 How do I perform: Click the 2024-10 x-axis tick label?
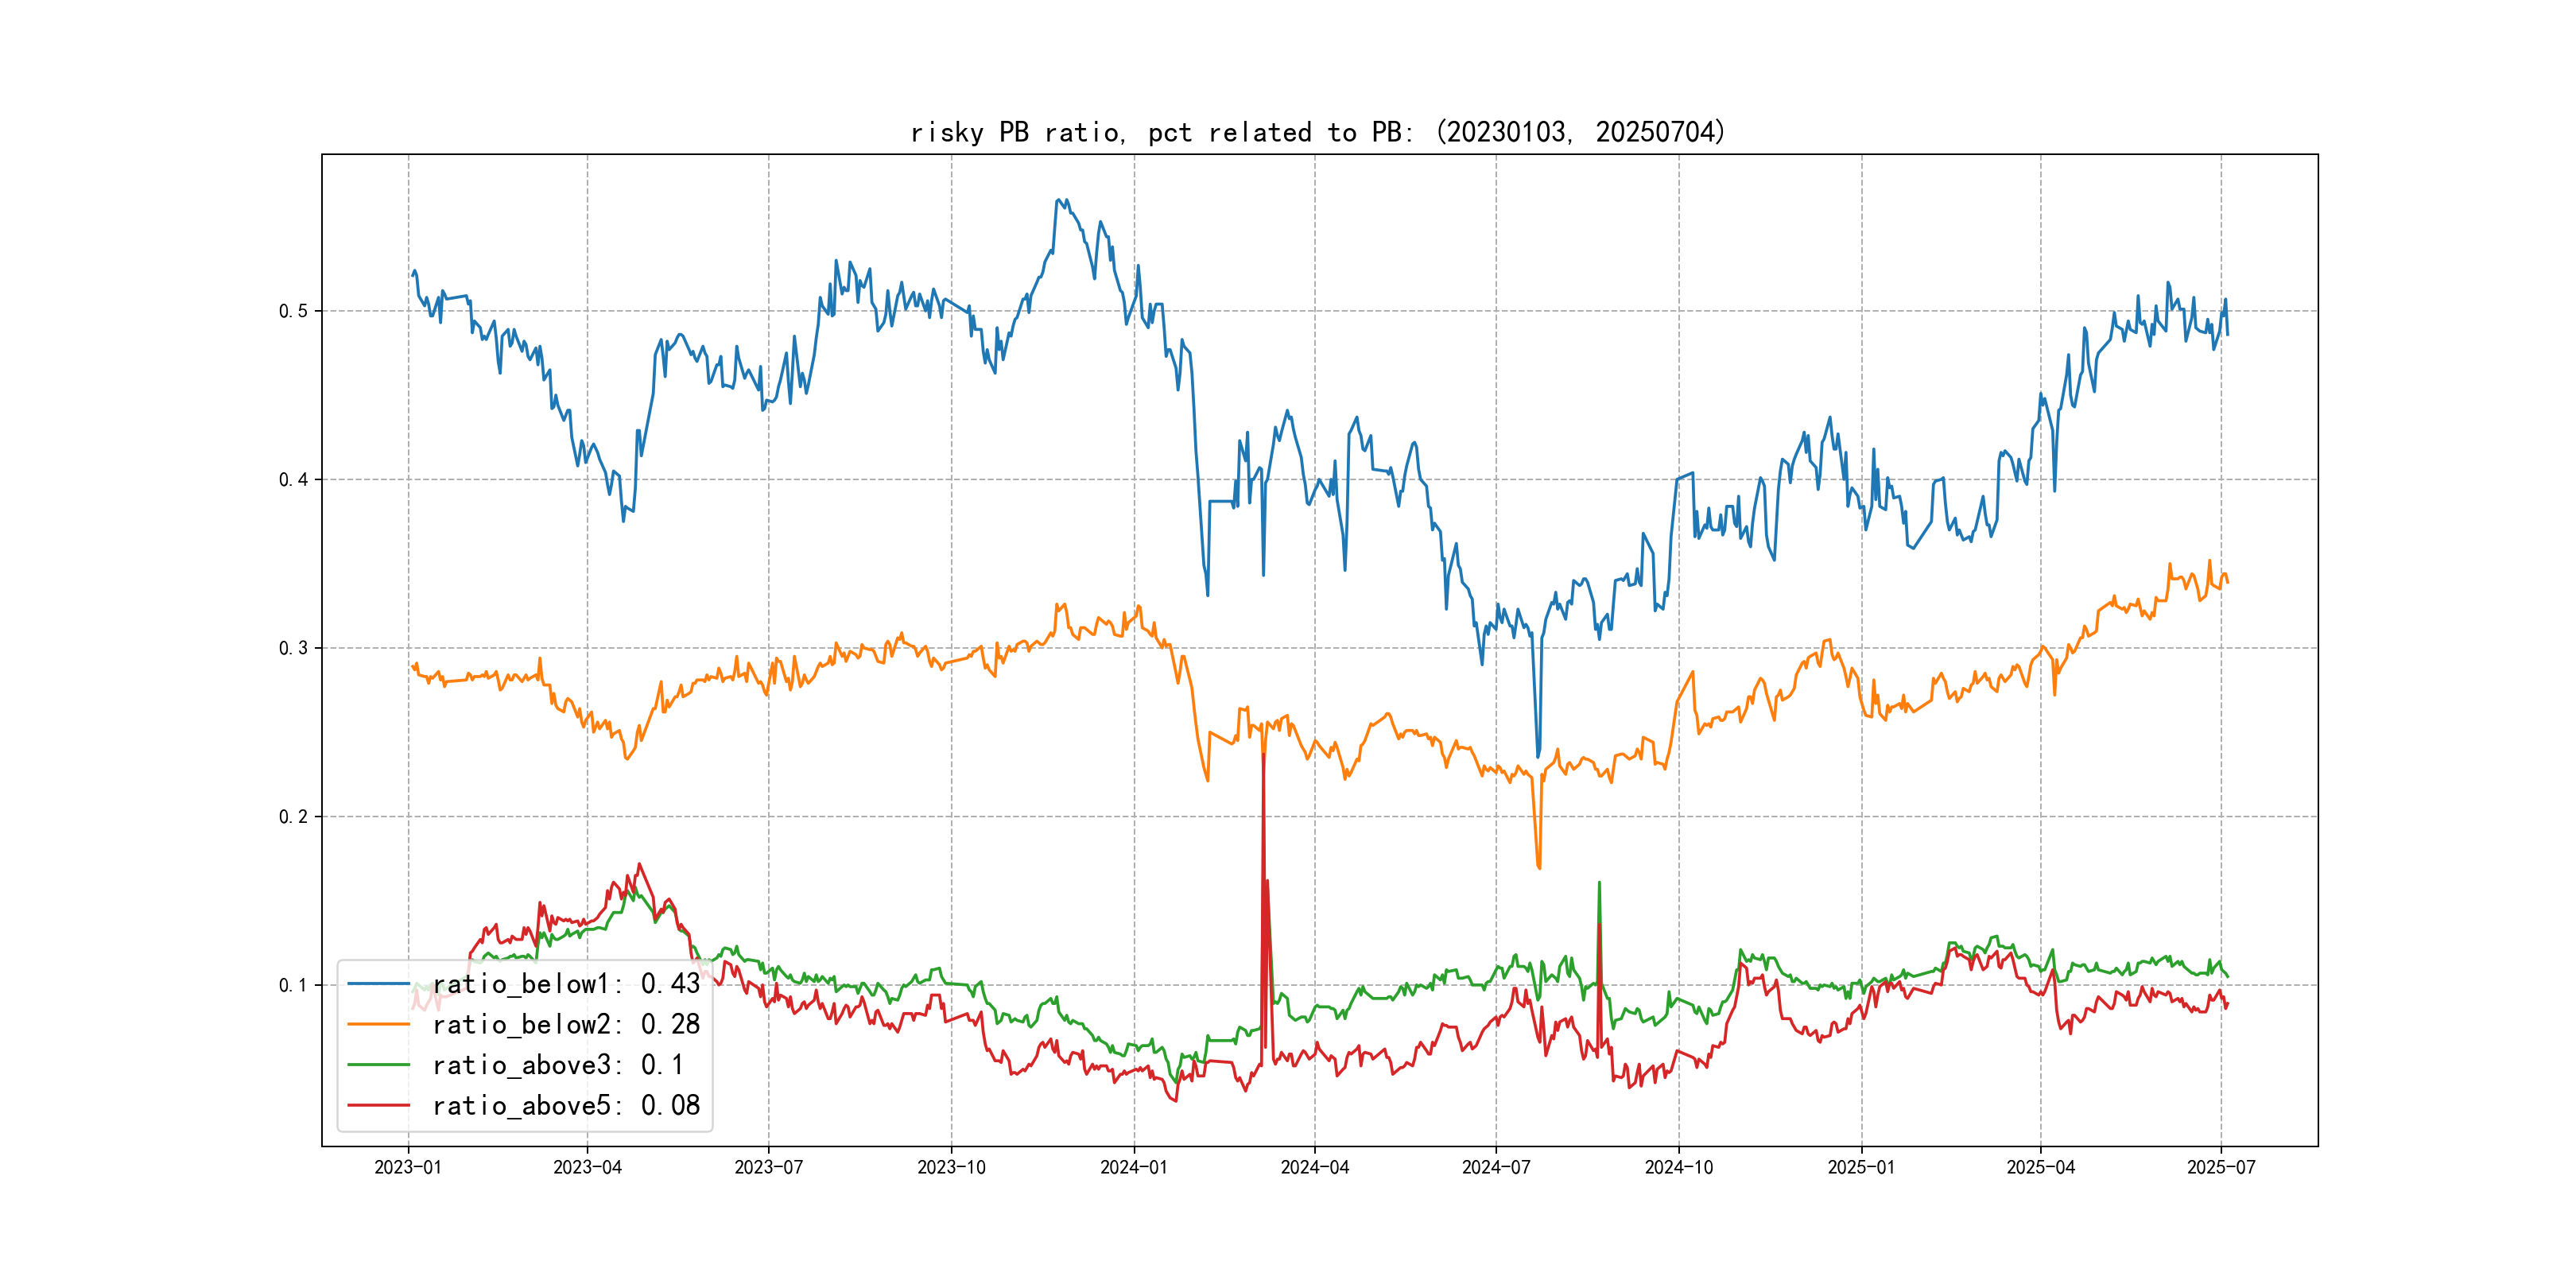[1678, 1167]
